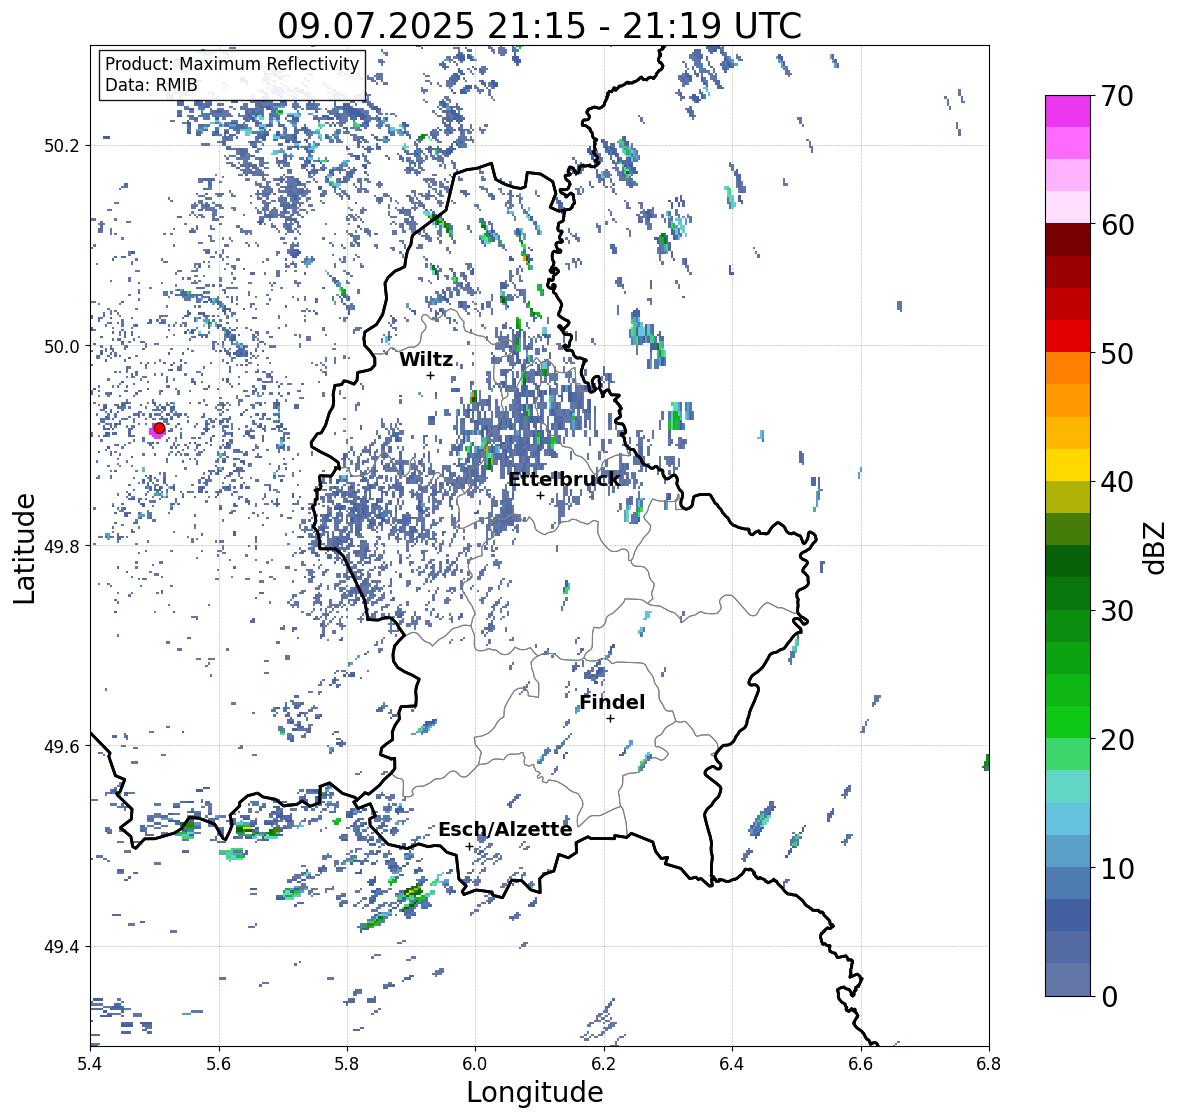Pick the bright green swatch just above 20 dBZ
The width and height of the screenshot is (1179, 1117).
coord(1068,722)
